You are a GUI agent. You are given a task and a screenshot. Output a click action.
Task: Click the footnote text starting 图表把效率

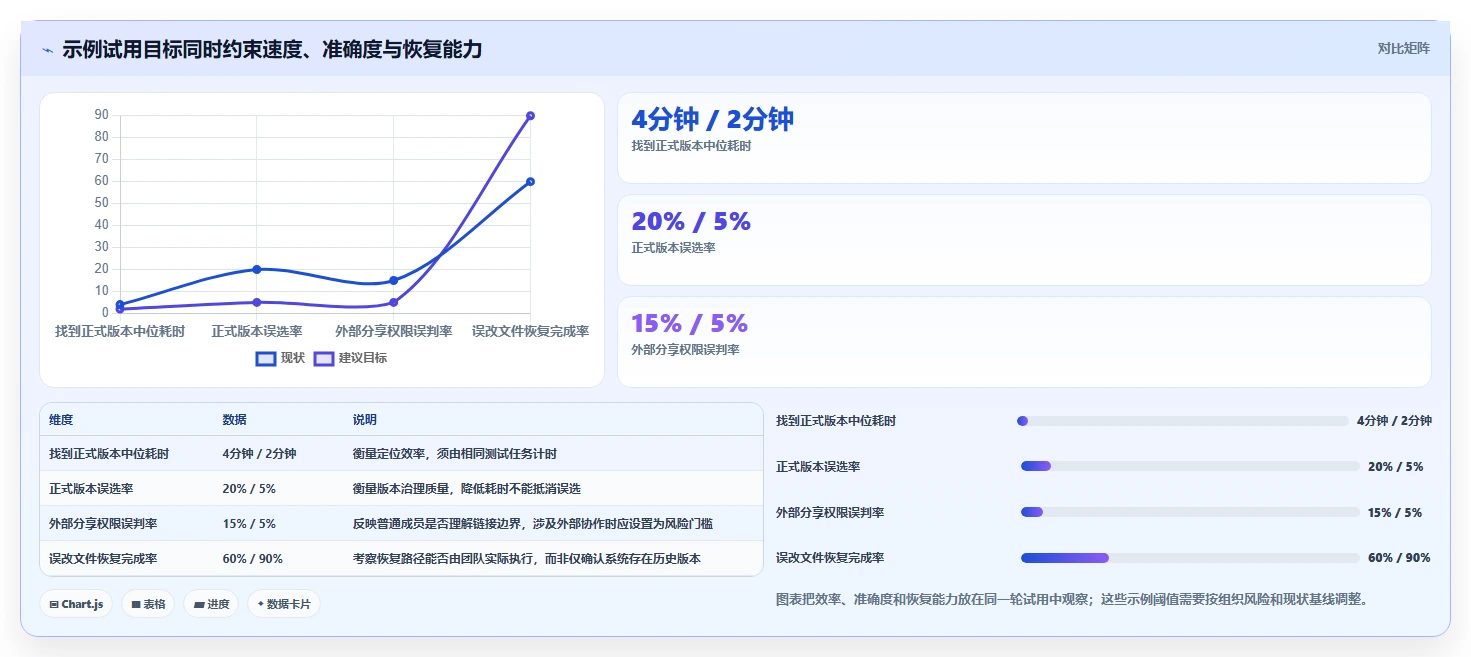coord(1072,600)
